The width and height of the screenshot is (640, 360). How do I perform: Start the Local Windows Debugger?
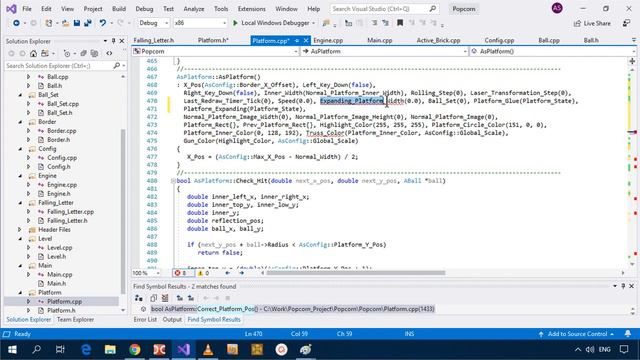[271, 23]
